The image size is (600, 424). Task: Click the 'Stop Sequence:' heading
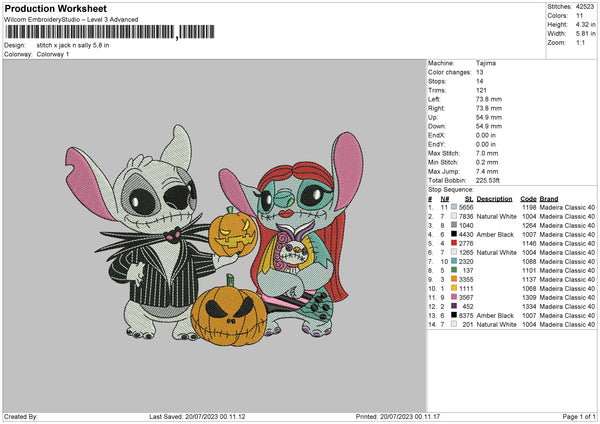[x=451, y=190]
